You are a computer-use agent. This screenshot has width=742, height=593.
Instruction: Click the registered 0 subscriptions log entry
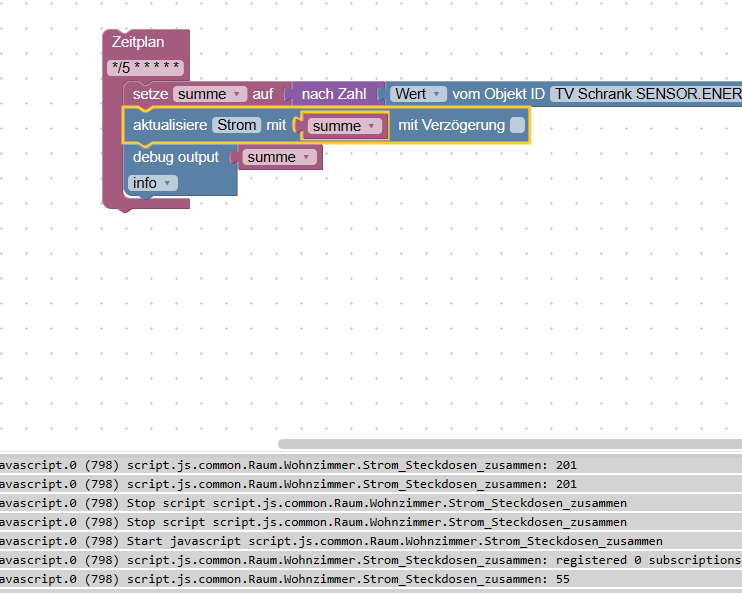[371, 560]
